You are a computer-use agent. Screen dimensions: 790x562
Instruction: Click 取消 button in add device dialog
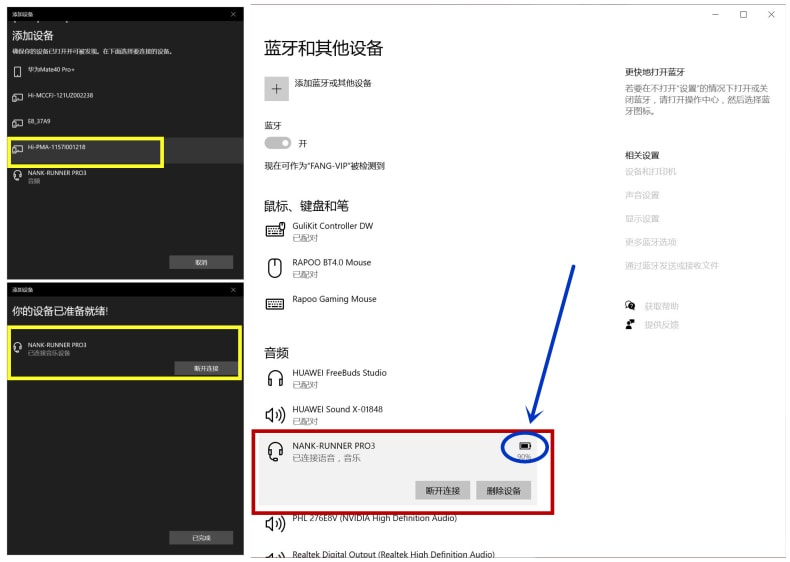[x=201, y=263]
